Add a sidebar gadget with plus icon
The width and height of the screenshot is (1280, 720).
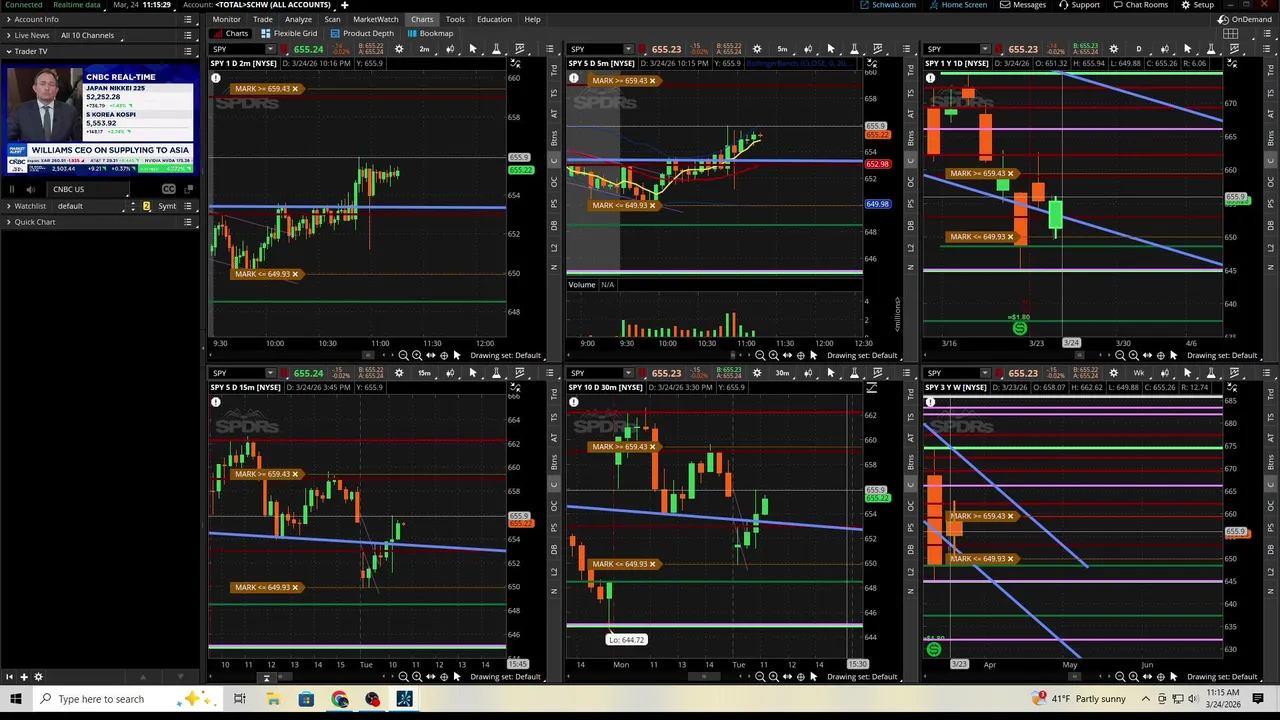tap(24, 677)
